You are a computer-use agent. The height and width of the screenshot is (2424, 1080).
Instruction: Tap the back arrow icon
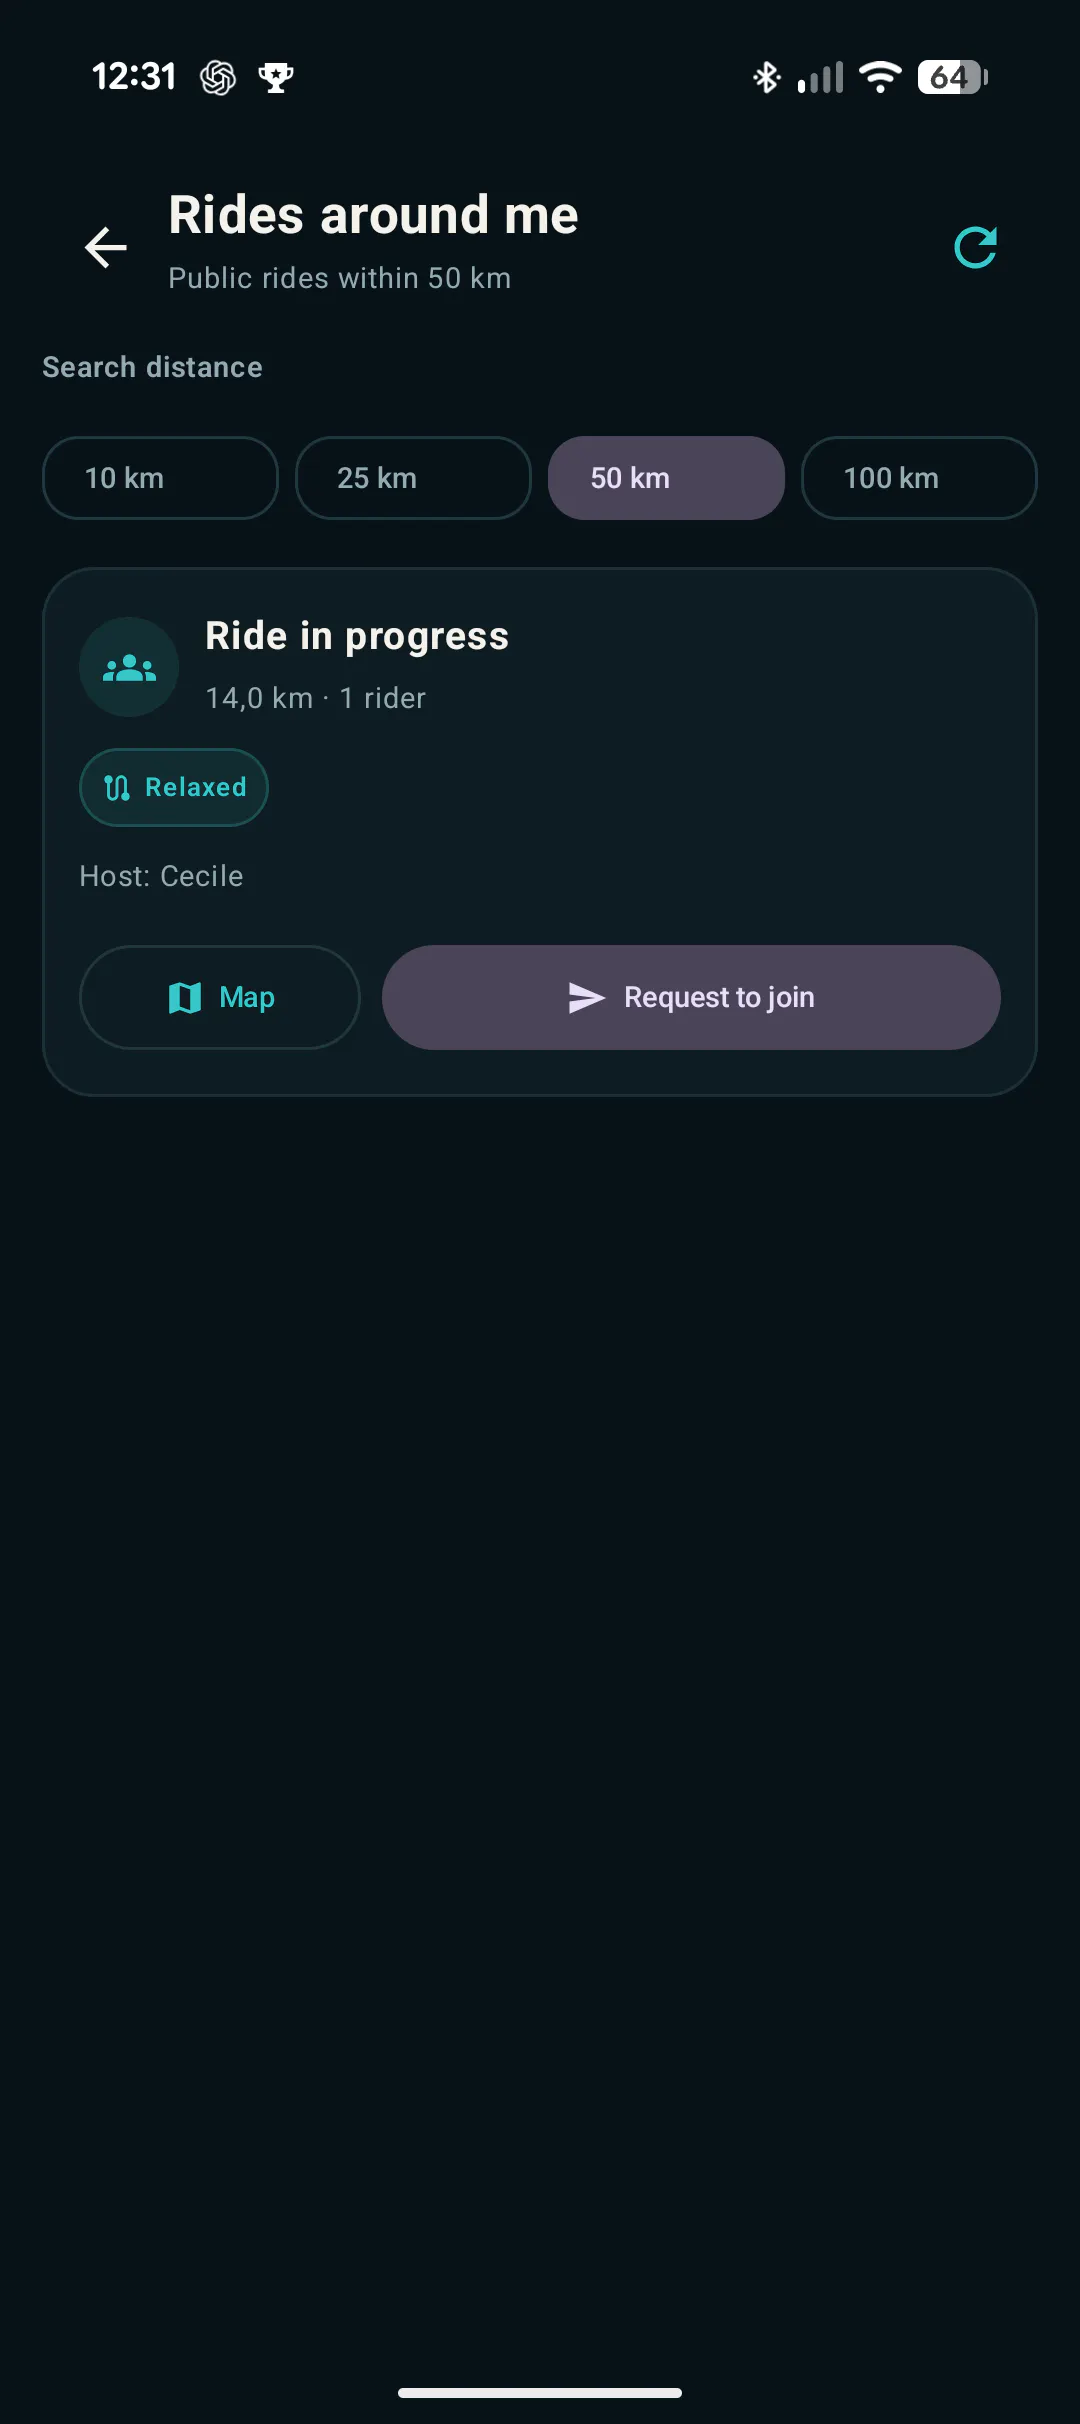pyautogui.click(x=106, y=247)
